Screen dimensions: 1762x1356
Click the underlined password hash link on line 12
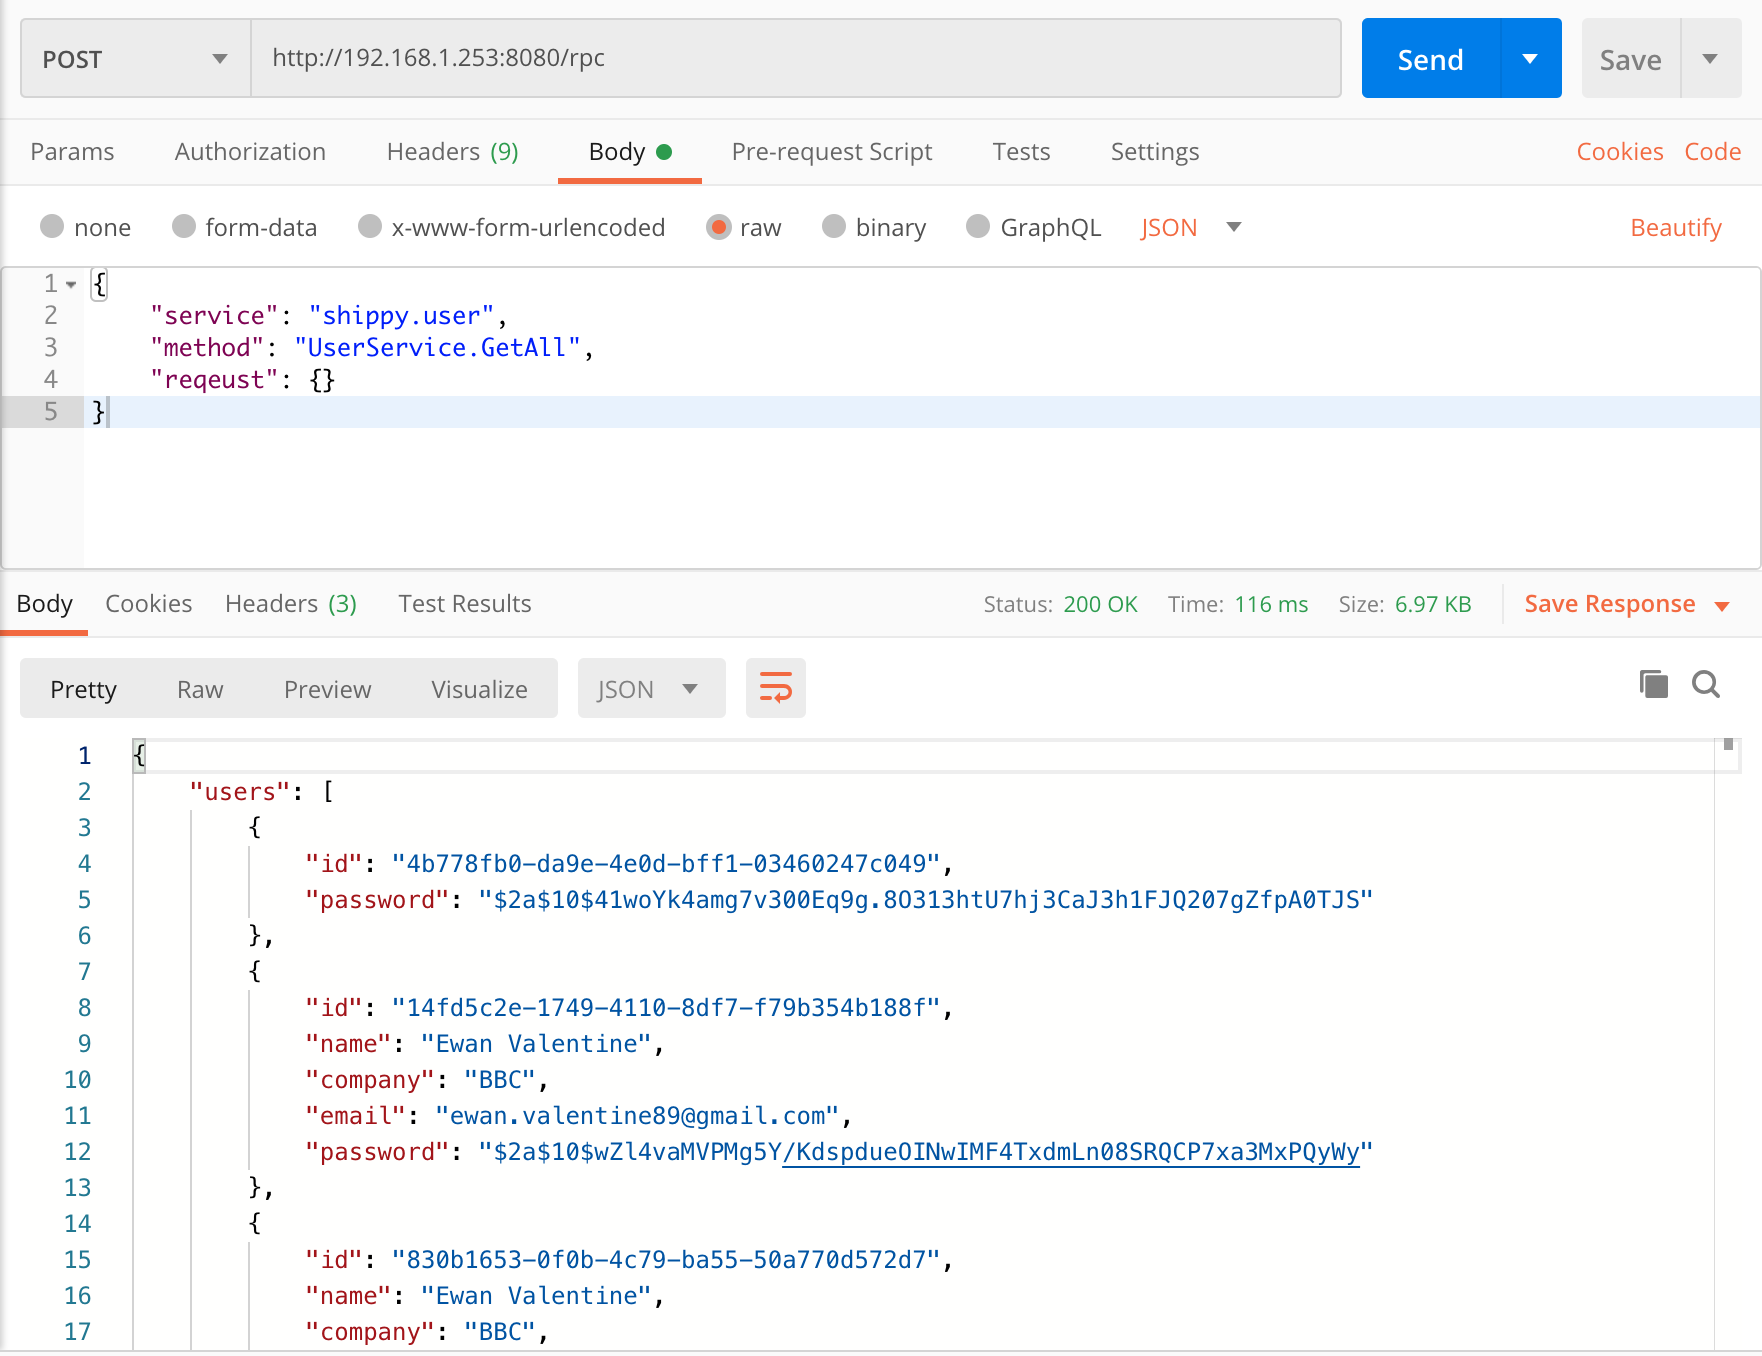1071,1152
